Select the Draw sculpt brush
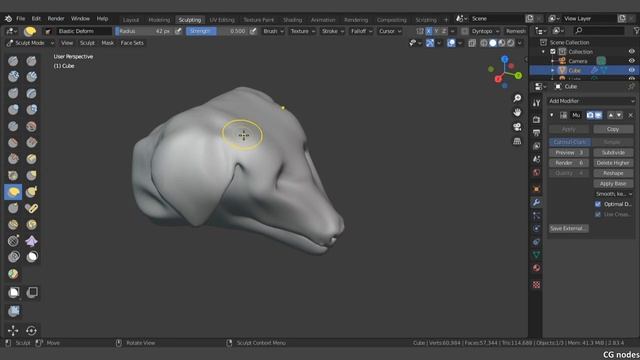640x360 pixels. [13, 61]
